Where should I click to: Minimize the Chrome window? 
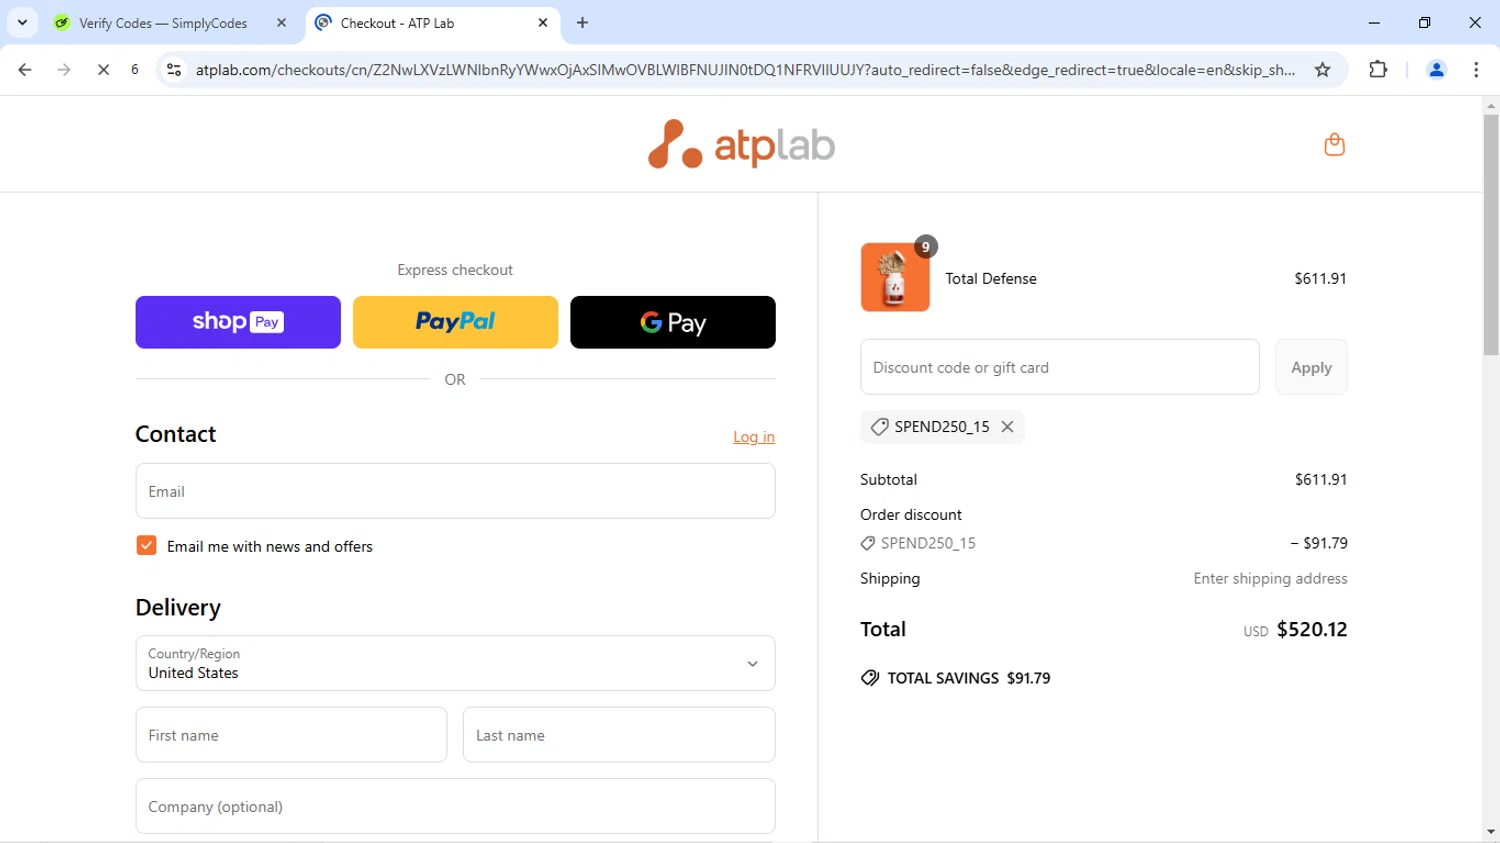pos(1374,22)
